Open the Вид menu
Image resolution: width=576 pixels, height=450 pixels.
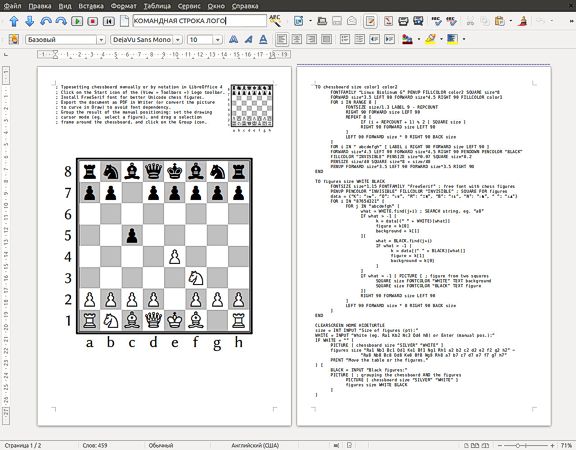65,6
